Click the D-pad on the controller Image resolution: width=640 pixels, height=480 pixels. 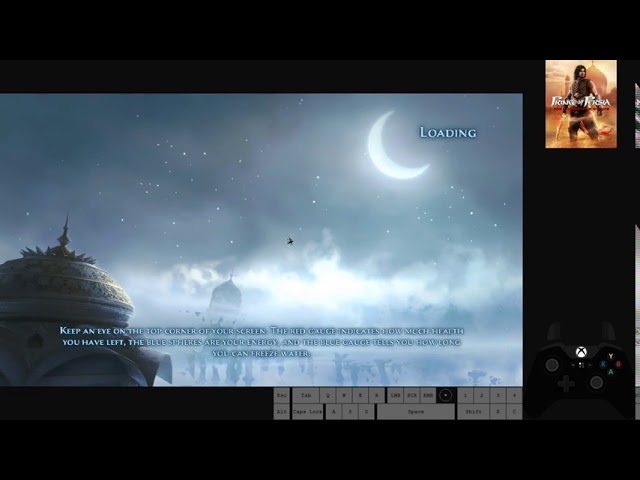[x=566, y=384]
